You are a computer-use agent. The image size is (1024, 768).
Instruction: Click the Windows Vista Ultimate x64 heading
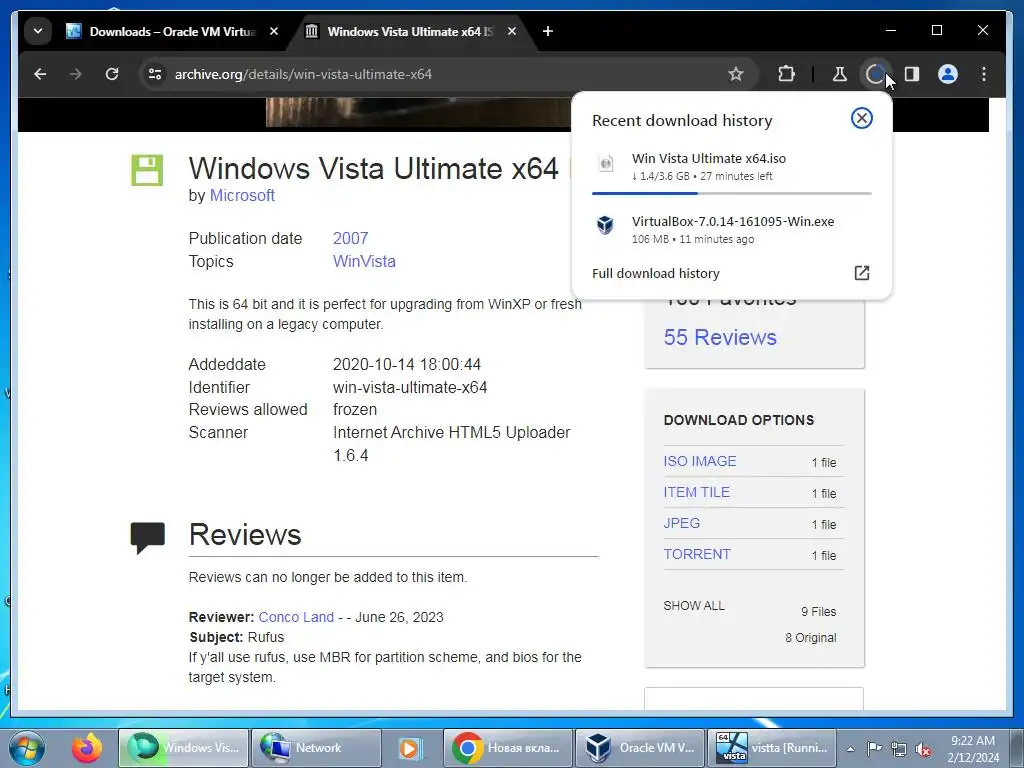point(374,168)
